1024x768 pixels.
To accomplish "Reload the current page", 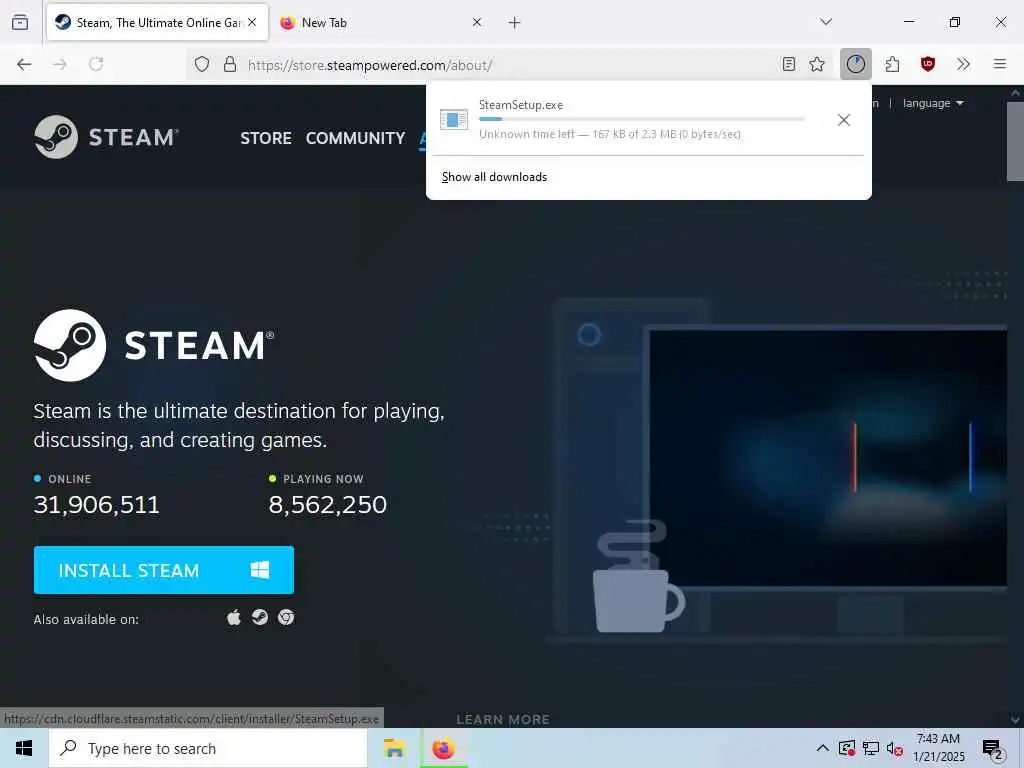I will tap(96, 64).
